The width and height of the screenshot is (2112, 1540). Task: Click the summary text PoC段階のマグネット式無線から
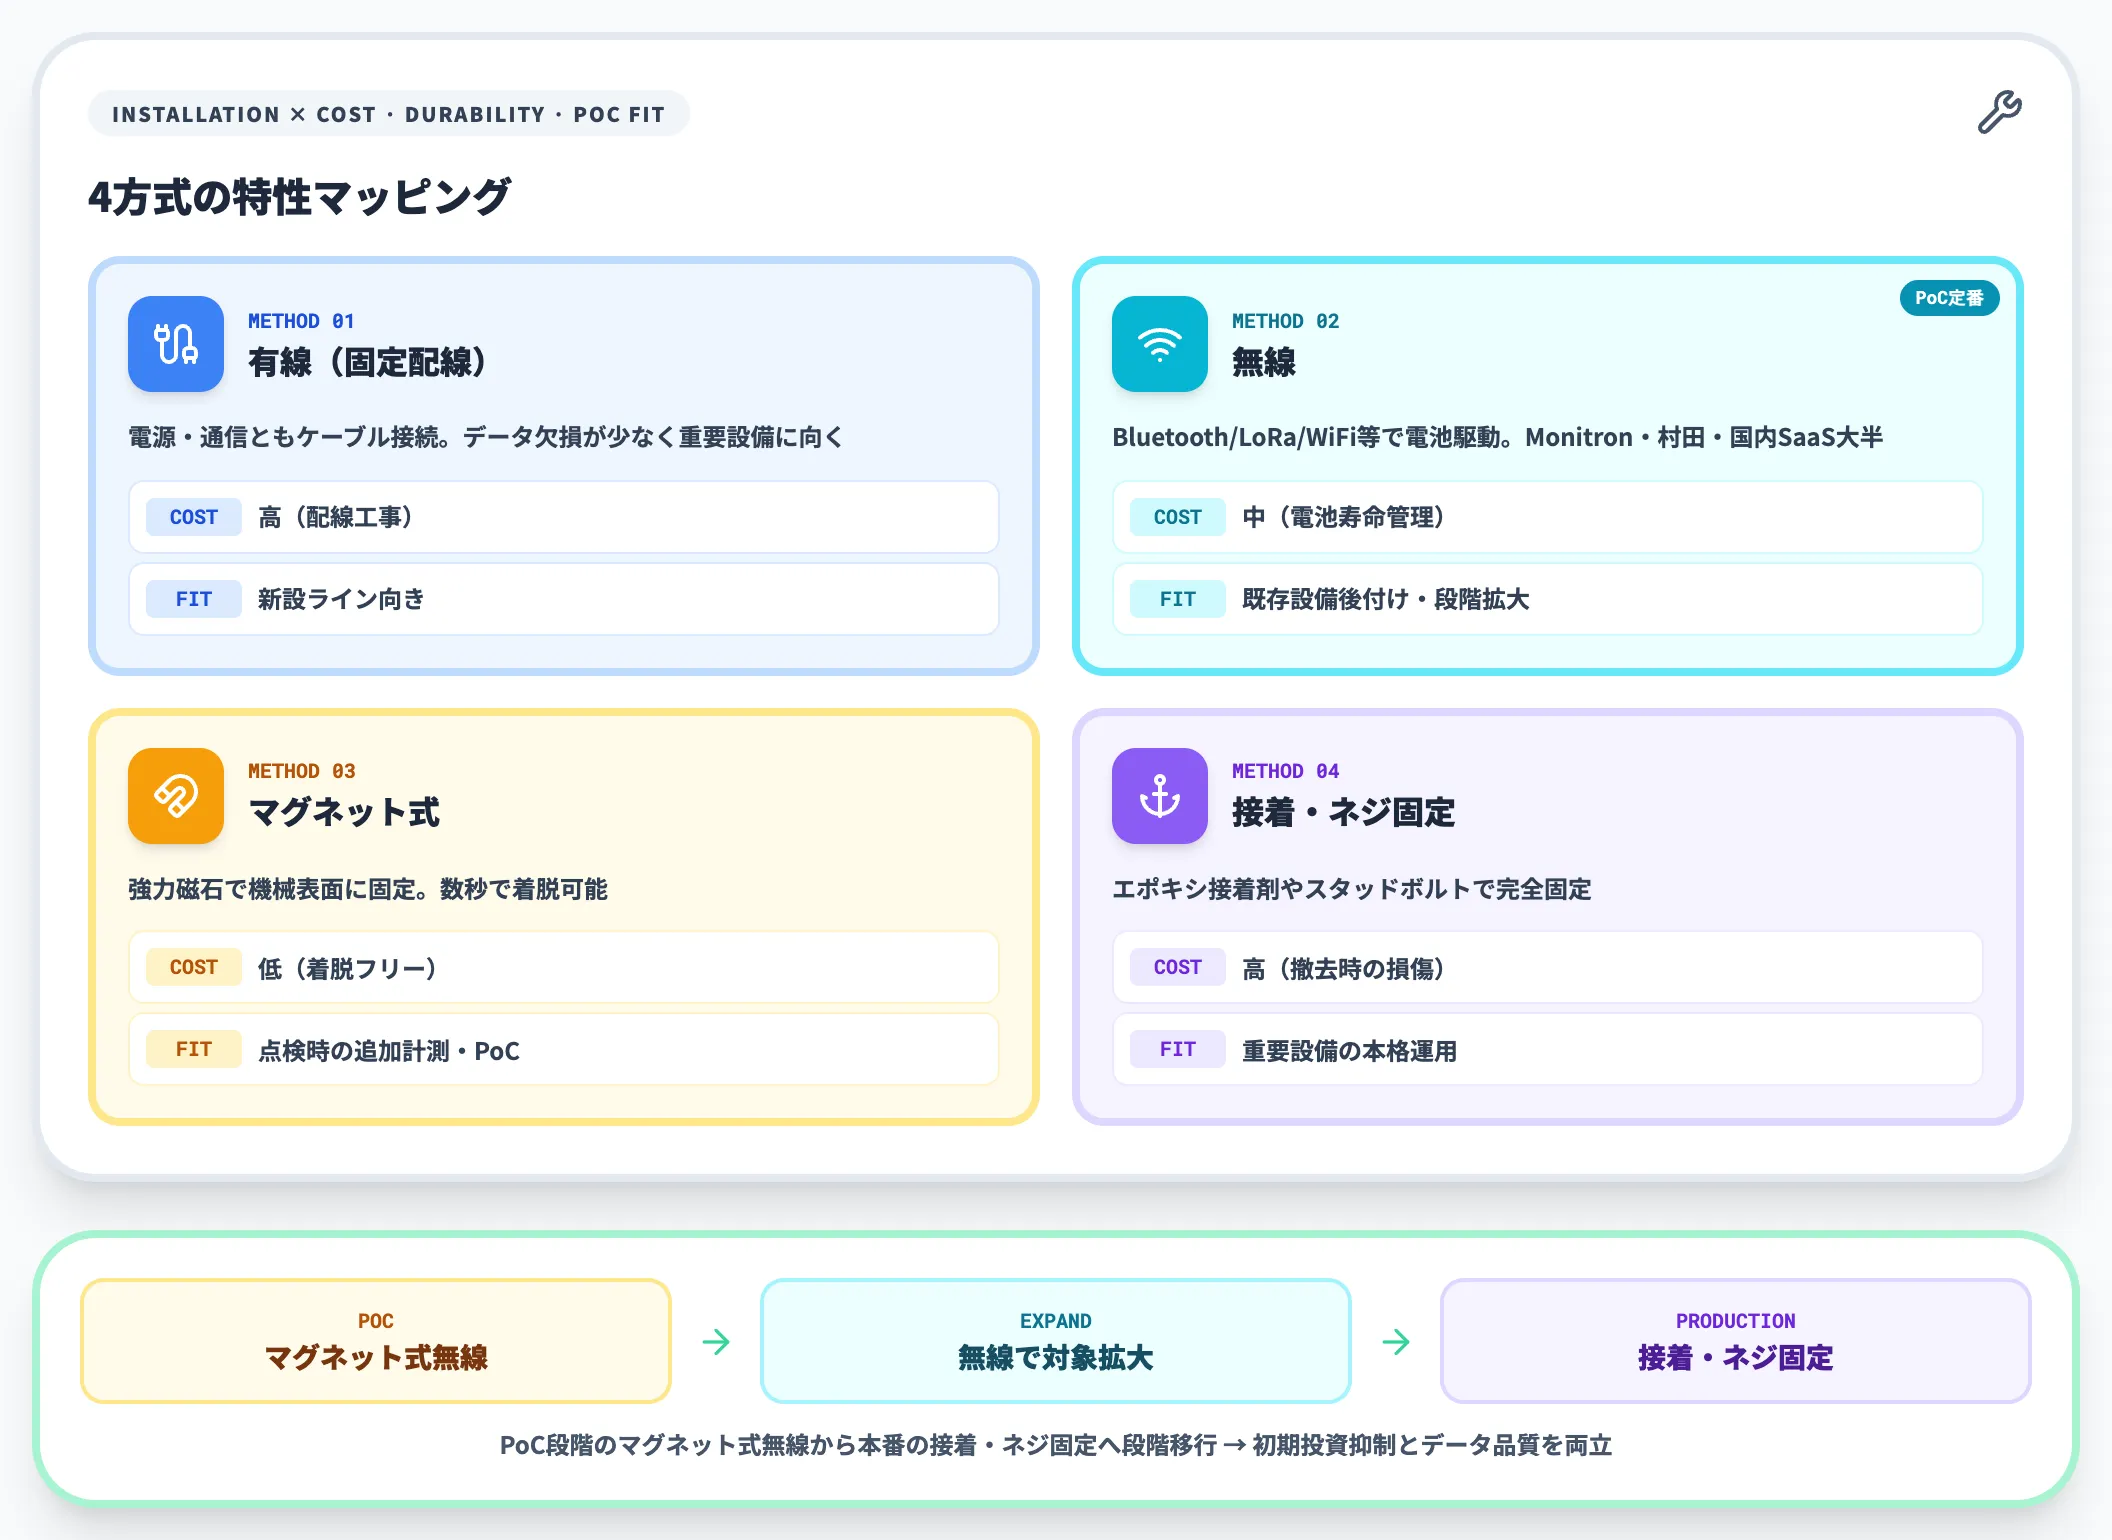point(1056,1445)
